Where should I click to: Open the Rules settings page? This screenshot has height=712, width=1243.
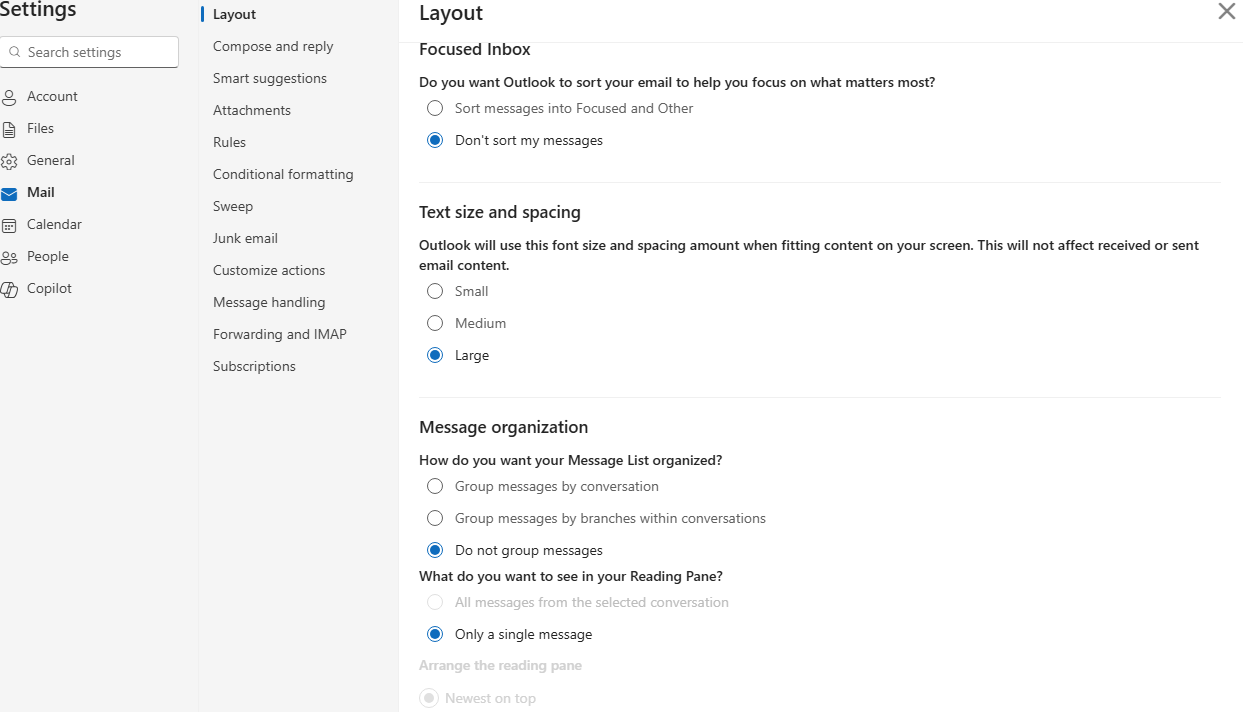click(229, 141)
